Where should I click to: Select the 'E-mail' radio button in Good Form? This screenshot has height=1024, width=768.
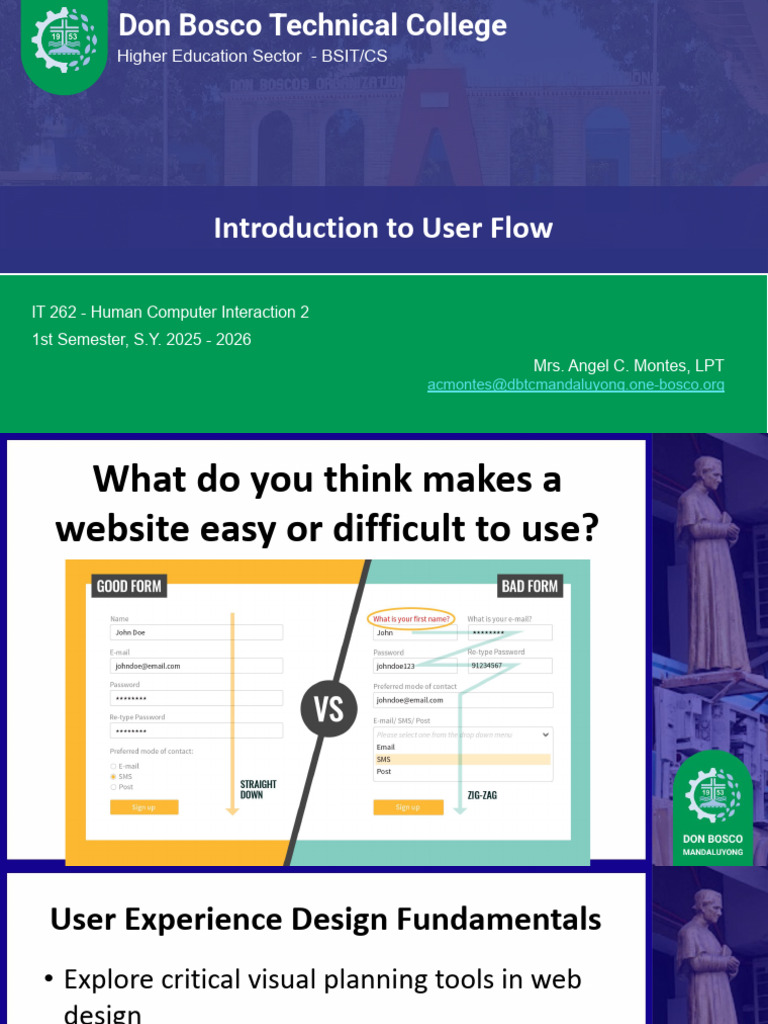(x=113, y=766)
